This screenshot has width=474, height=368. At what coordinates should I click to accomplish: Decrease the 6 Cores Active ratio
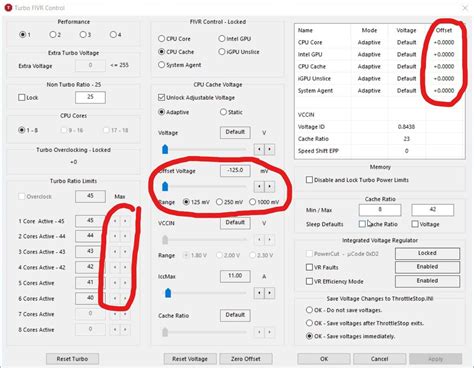[x=115, y=298]
